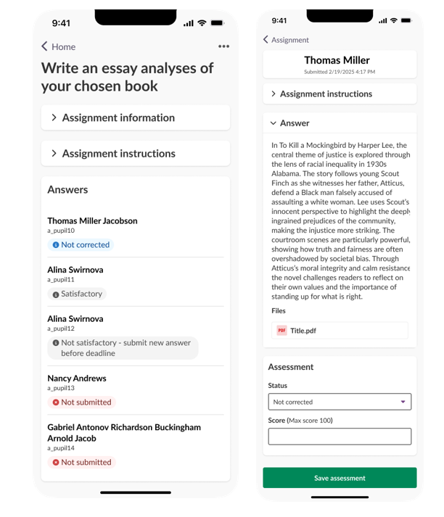Screen dimensions: 444x517
Task: Open the Status dropdown showing Not corrected
Action: click(340, 402)
